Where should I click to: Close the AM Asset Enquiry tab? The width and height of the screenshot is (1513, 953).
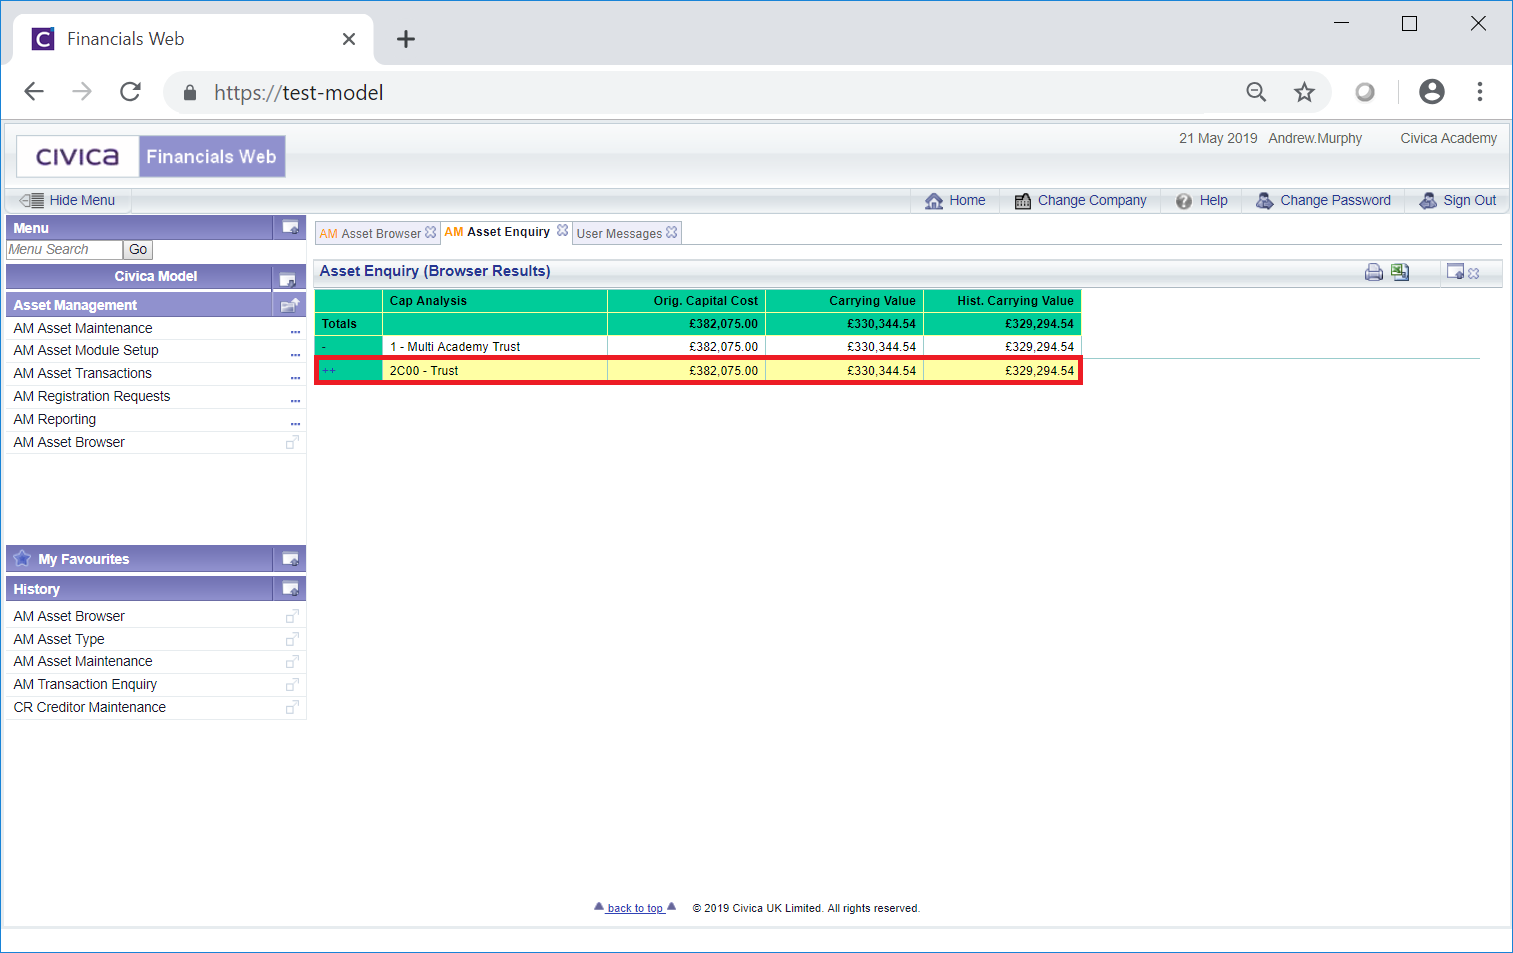[563, 230]
